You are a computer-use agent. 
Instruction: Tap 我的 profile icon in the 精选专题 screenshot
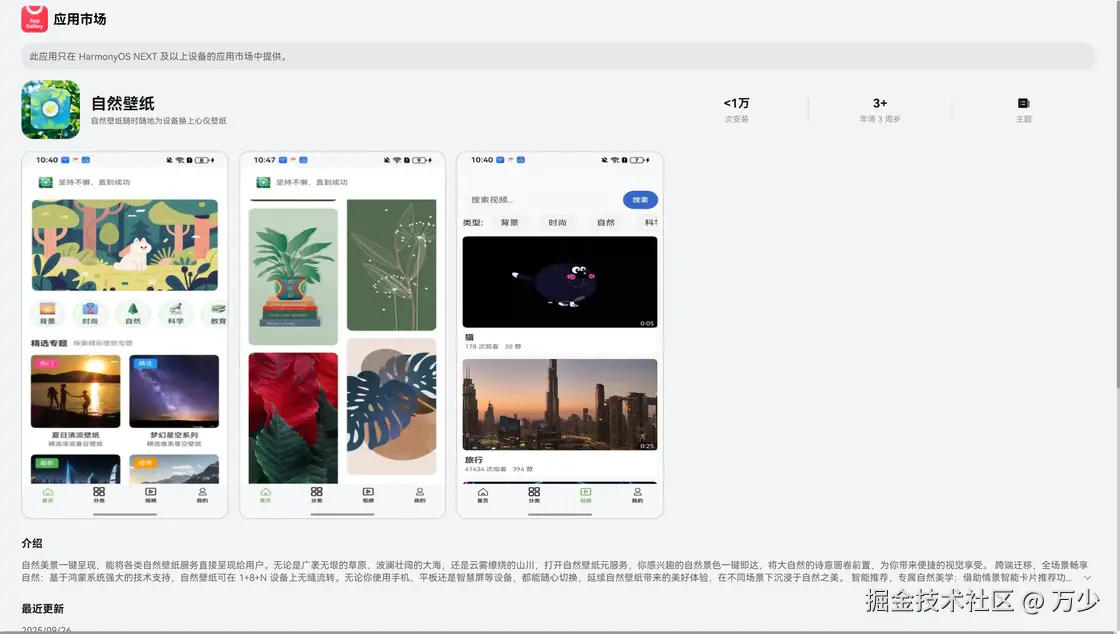tap(202, 492)
